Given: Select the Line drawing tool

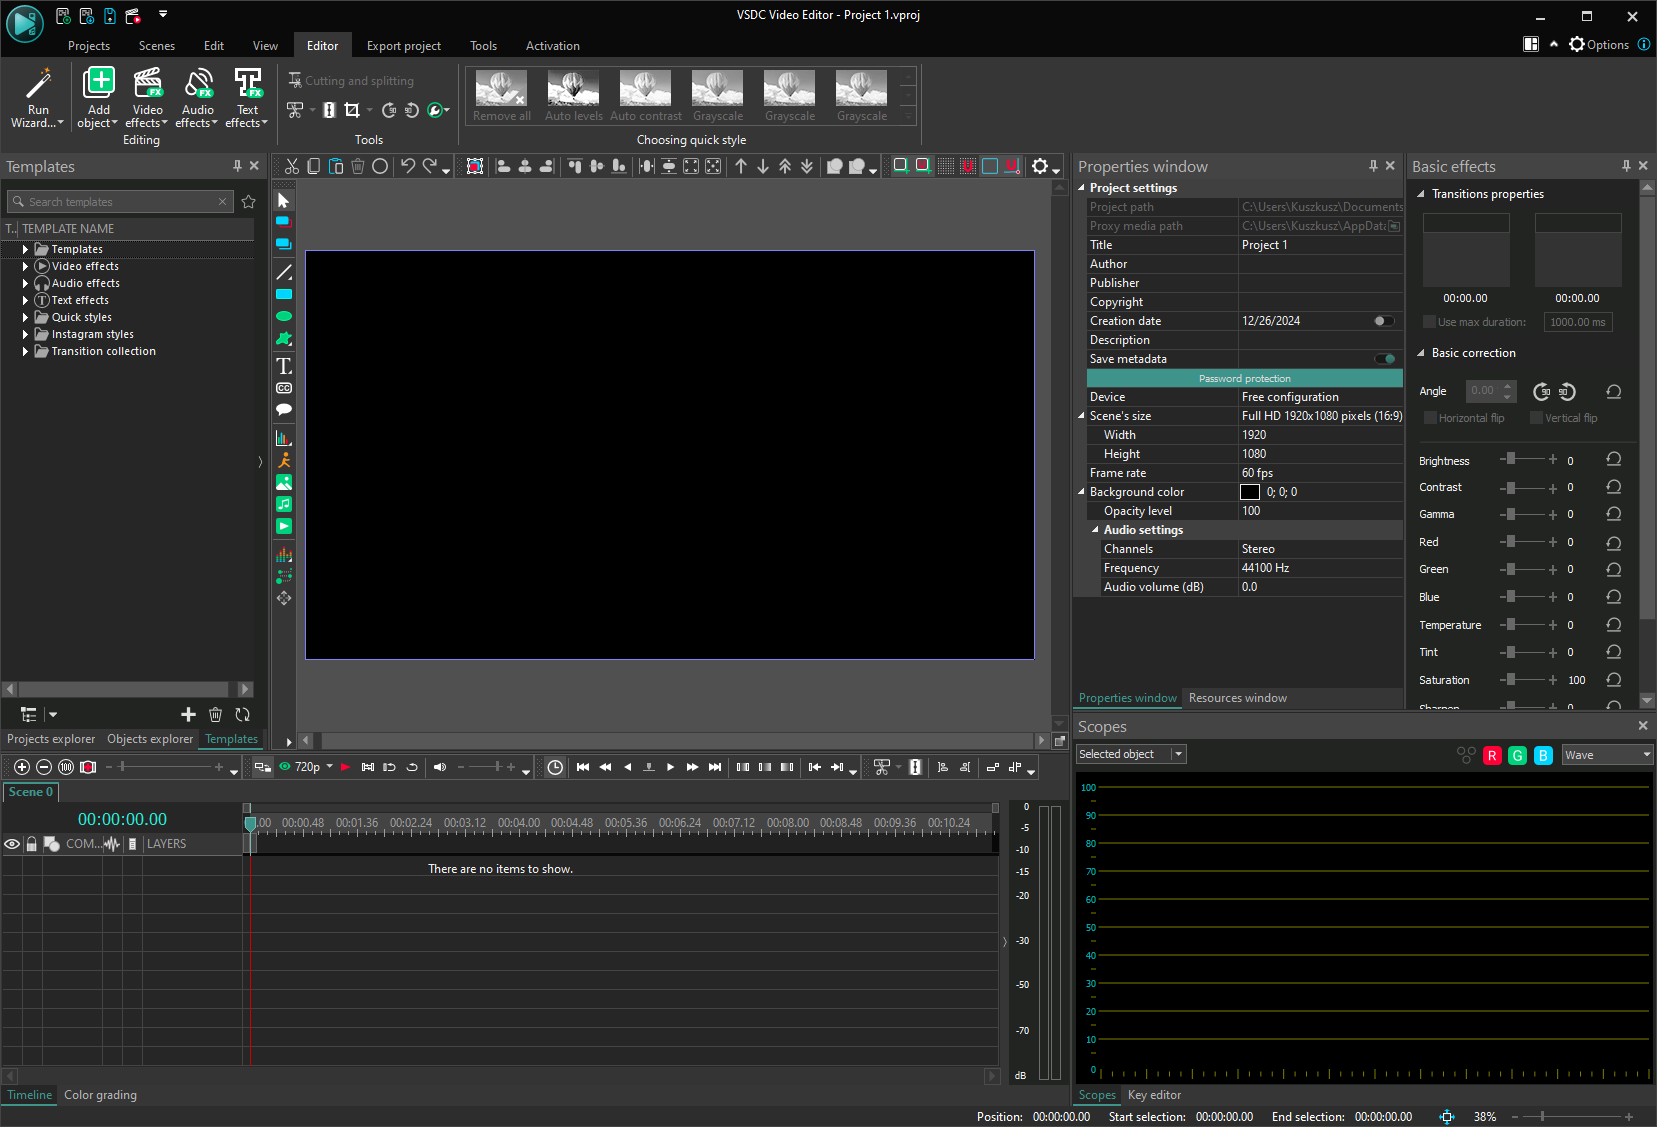Looking at the screenshot, I should point(284,272).
